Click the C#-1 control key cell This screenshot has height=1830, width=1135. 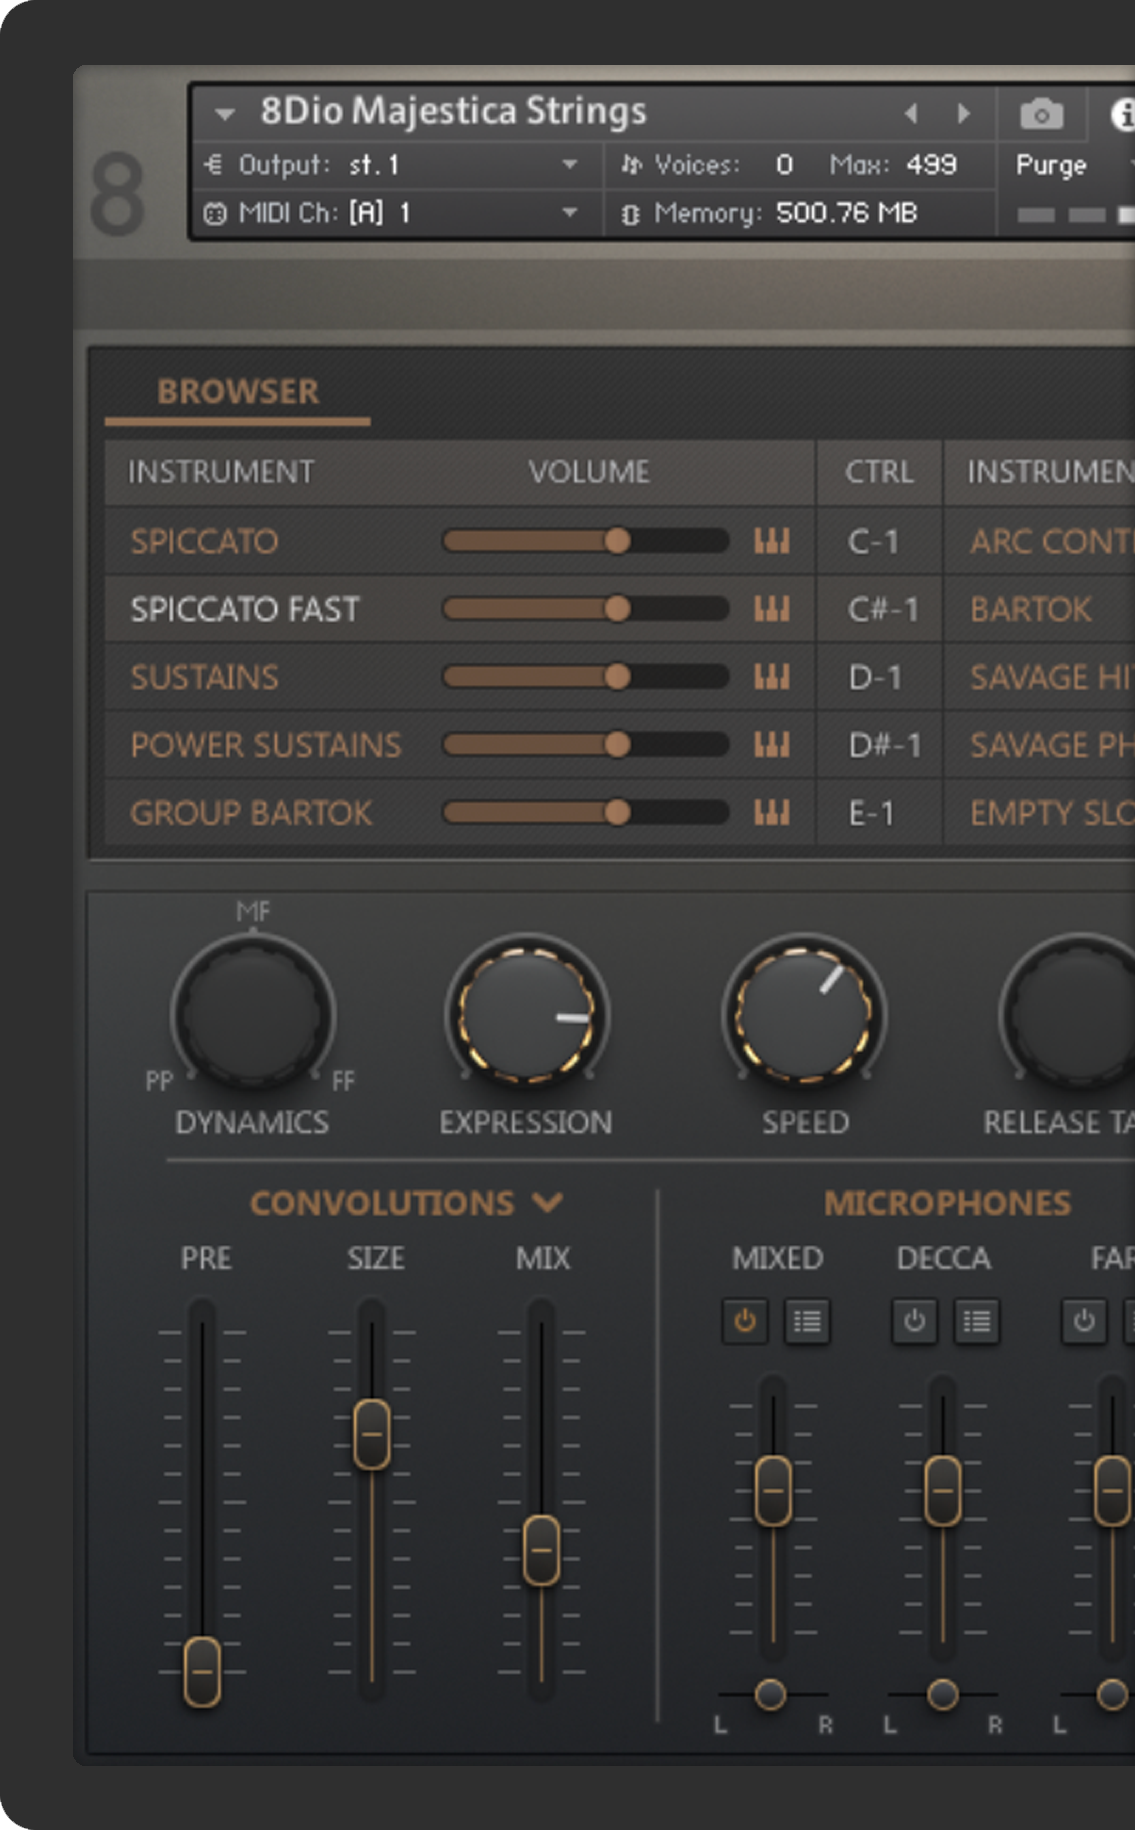pyautogui.click(x=879, y=609)
